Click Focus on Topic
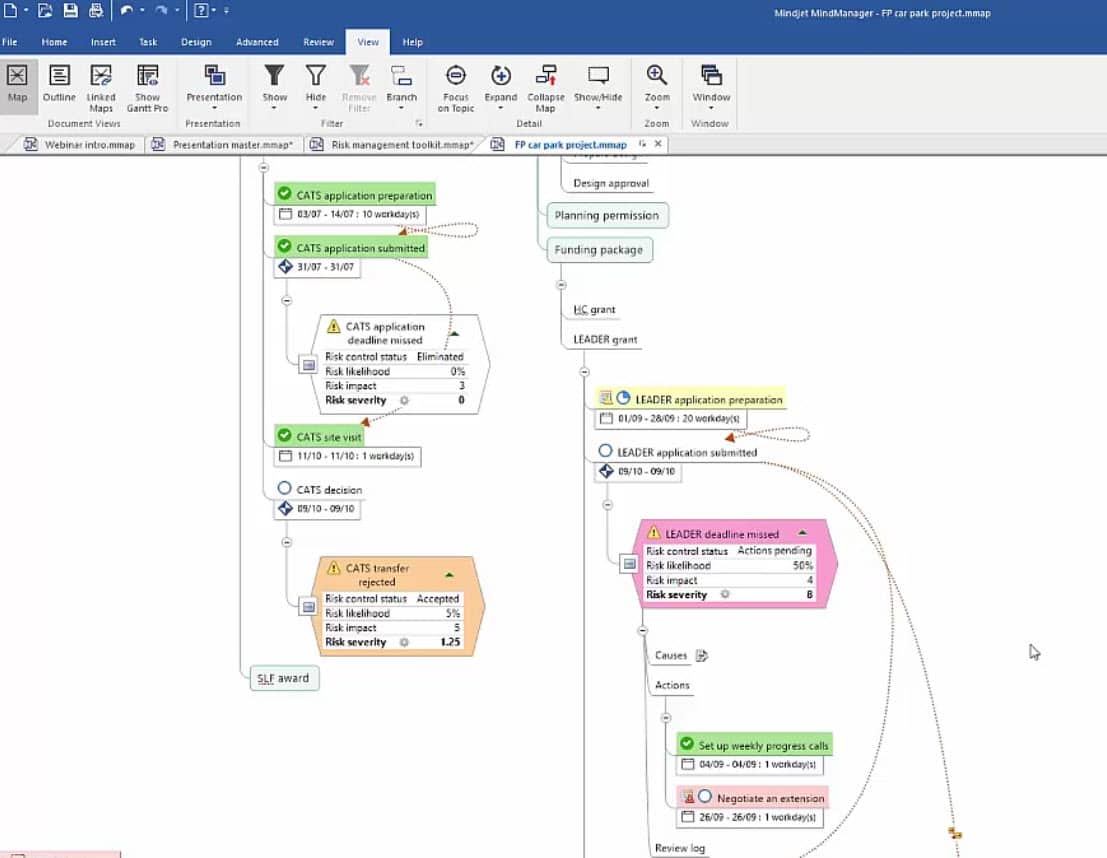Image resolution: width=1107 pixels, height=858 pixels. (456, 88)
